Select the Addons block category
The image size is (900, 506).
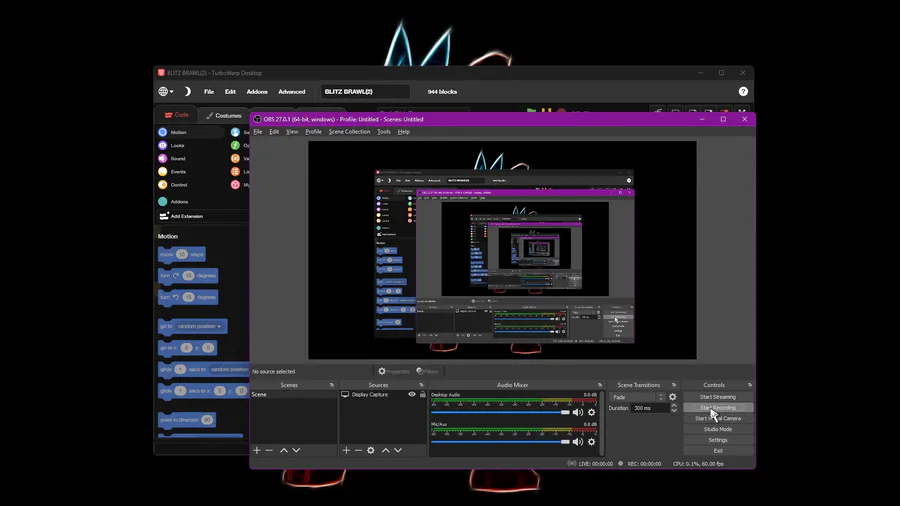pos(173,201)
